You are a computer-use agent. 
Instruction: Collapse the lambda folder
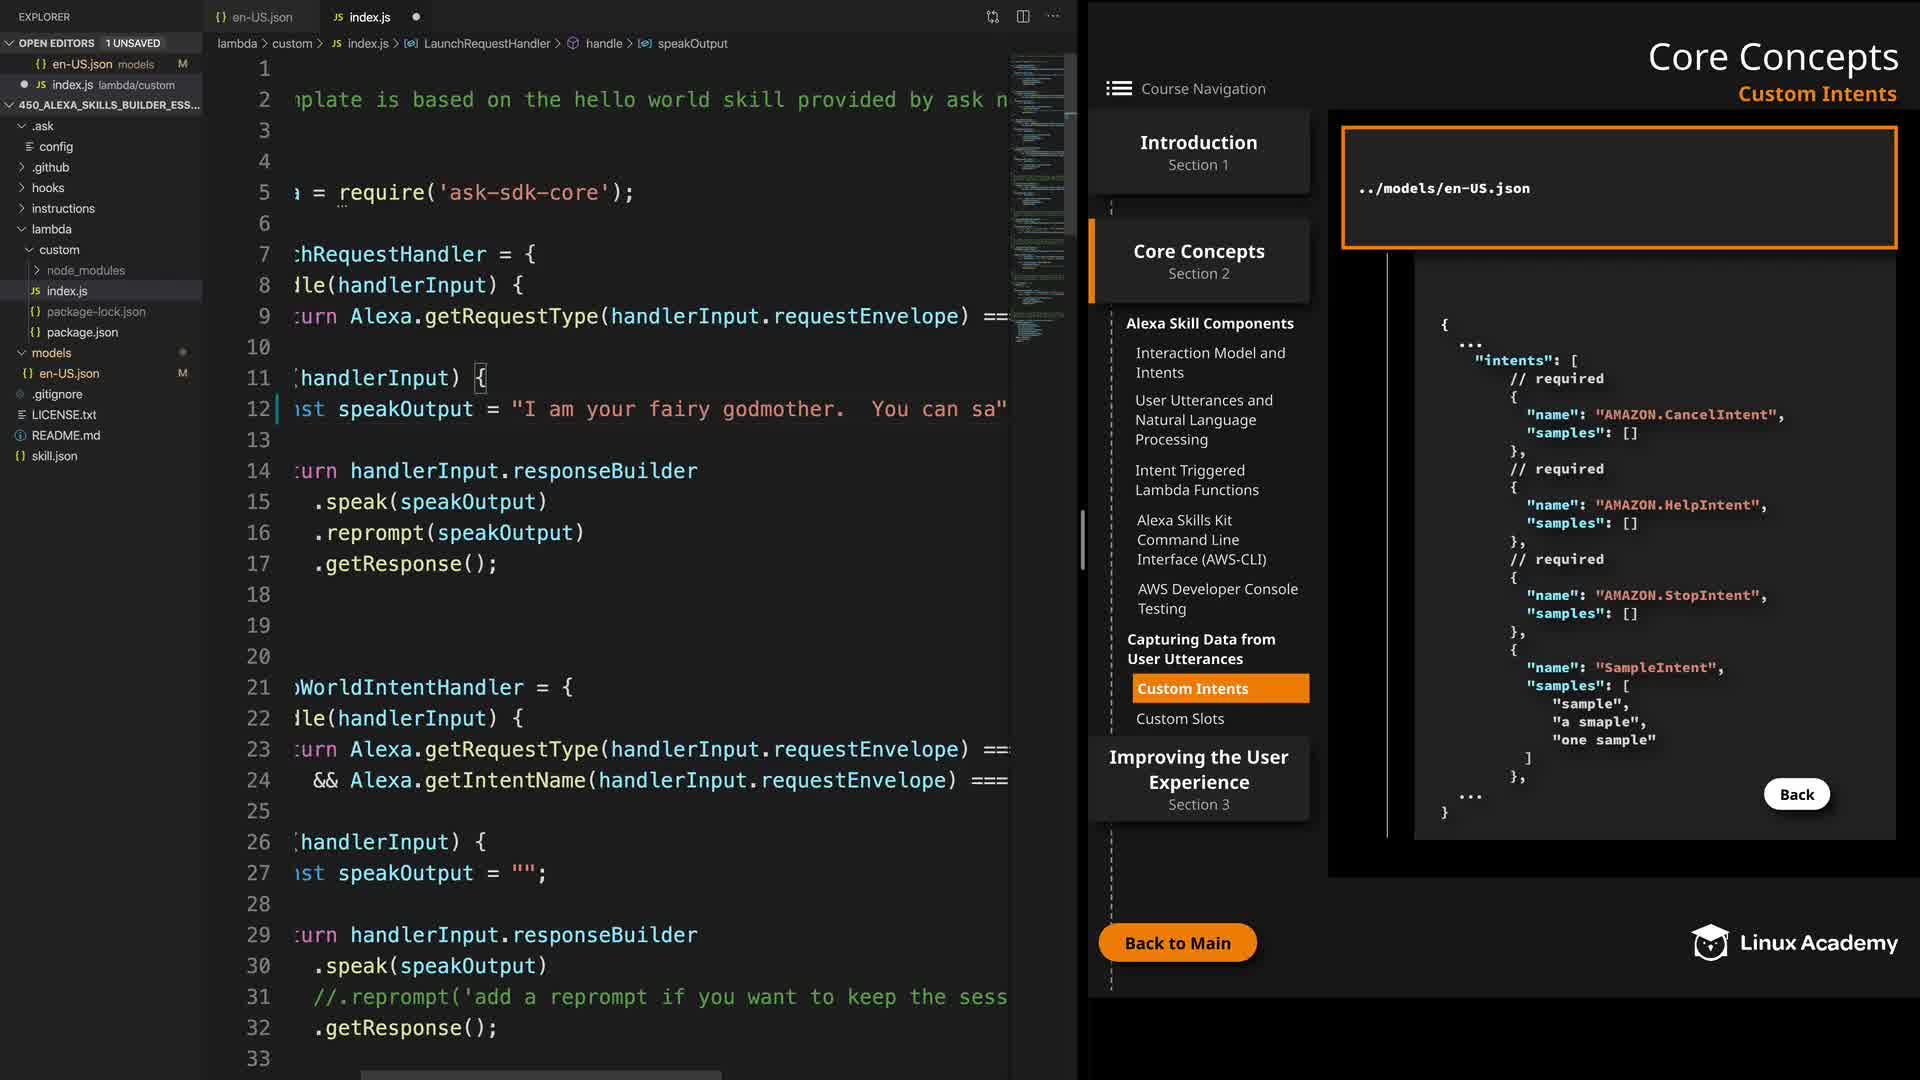tap(21, 229)
